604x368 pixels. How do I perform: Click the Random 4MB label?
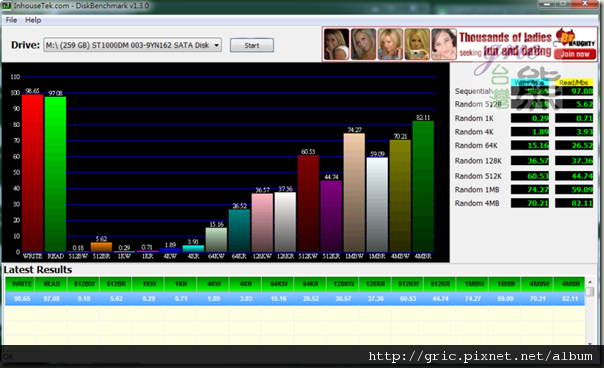click(x=477, y=203)
